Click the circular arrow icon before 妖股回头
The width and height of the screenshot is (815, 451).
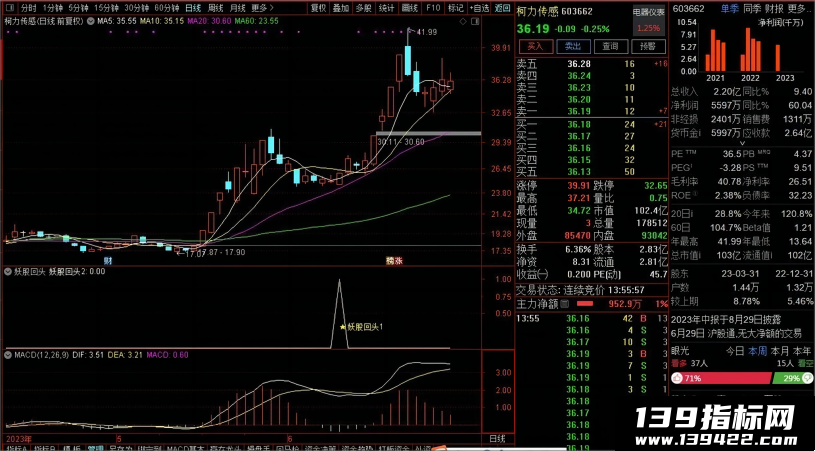pos(8,271)
